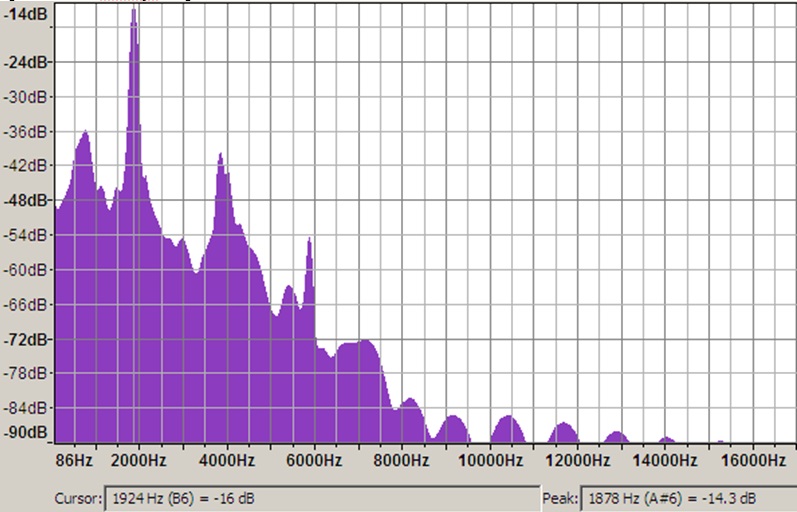Click the 86Hz horizontal axis label

[x=76, y=460]
